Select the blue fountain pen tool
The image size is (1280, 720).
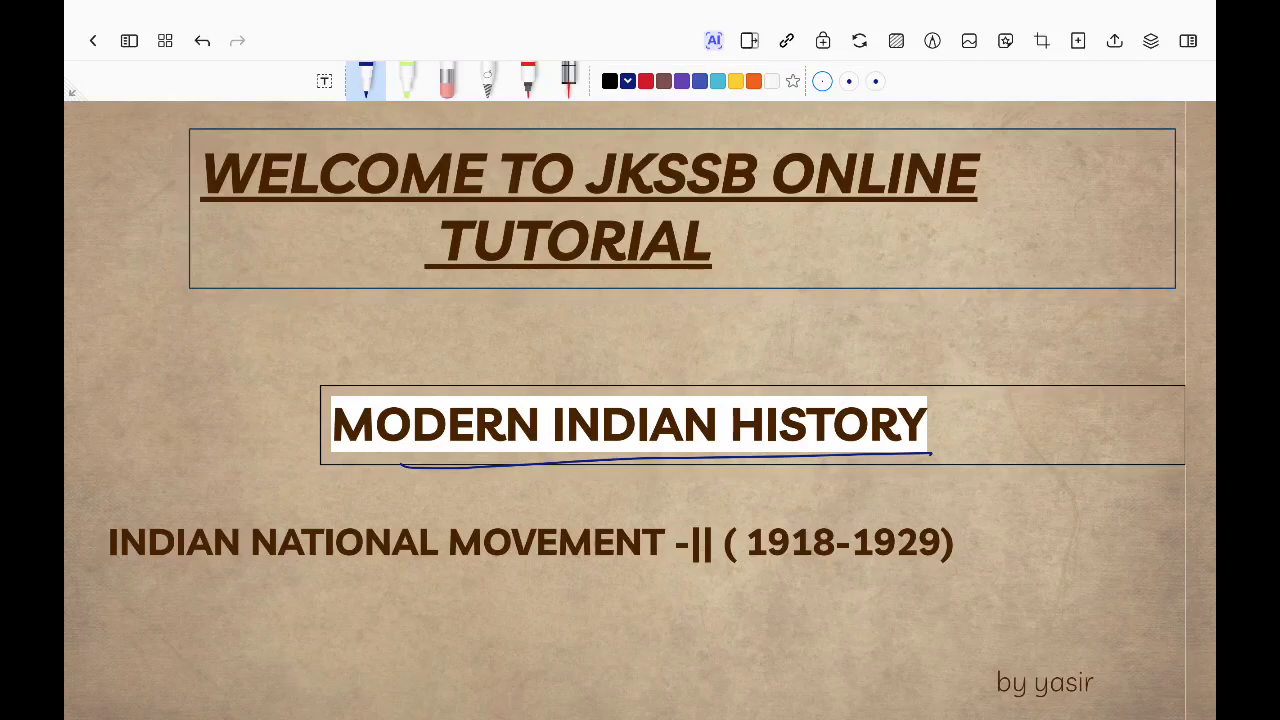(x=366, y=80)
